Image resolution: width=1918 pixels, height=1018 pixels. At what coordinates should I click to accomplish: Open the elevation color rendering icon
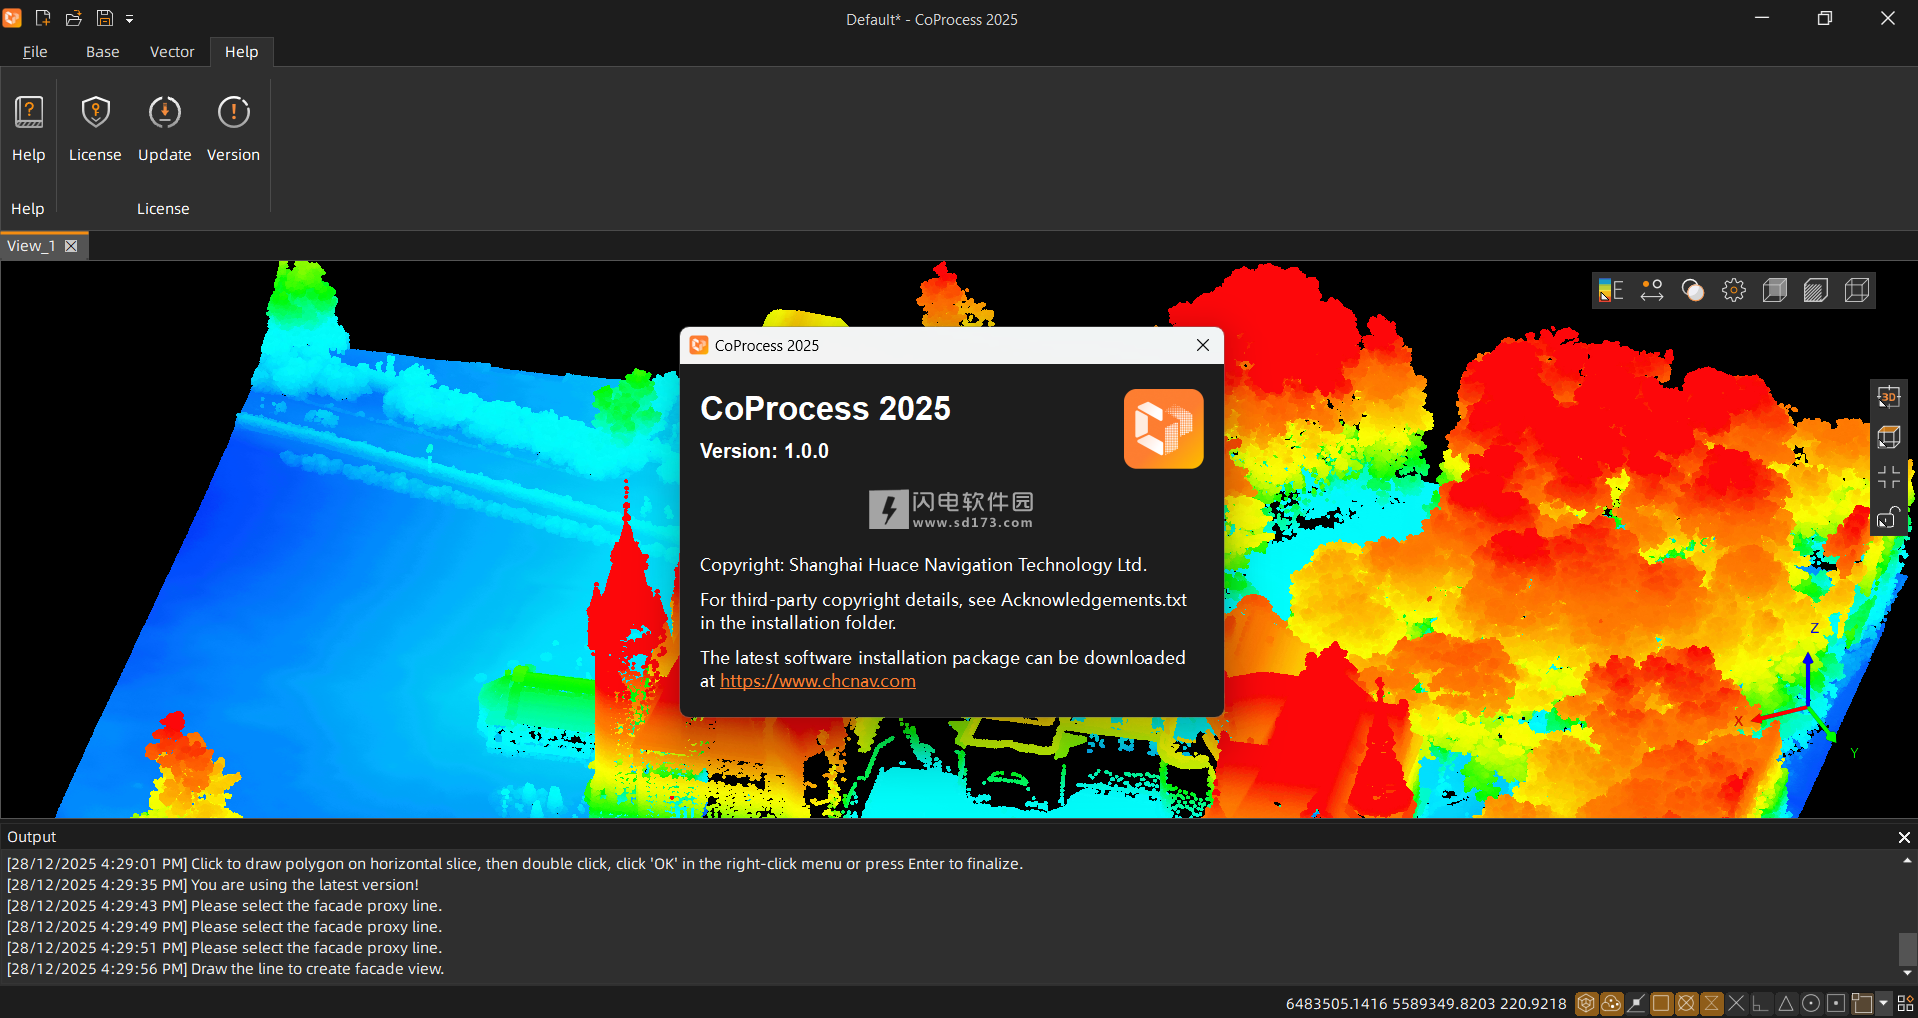(x=1610, y=291)
